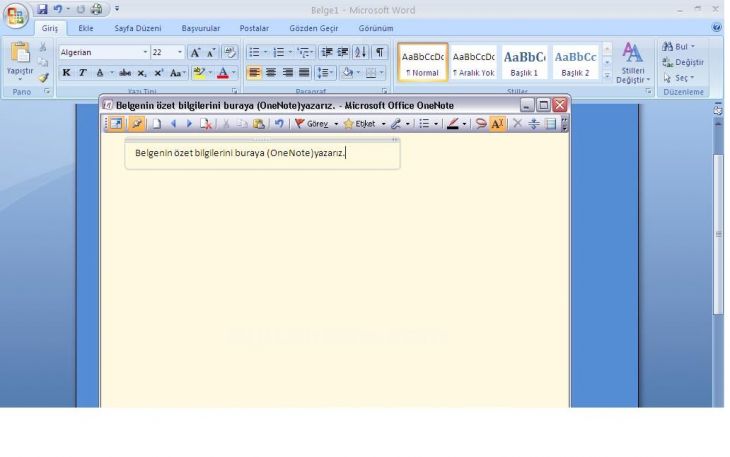Create a new page in OneNote toolbar
730x457 pixels.
(x=157, y=124)
